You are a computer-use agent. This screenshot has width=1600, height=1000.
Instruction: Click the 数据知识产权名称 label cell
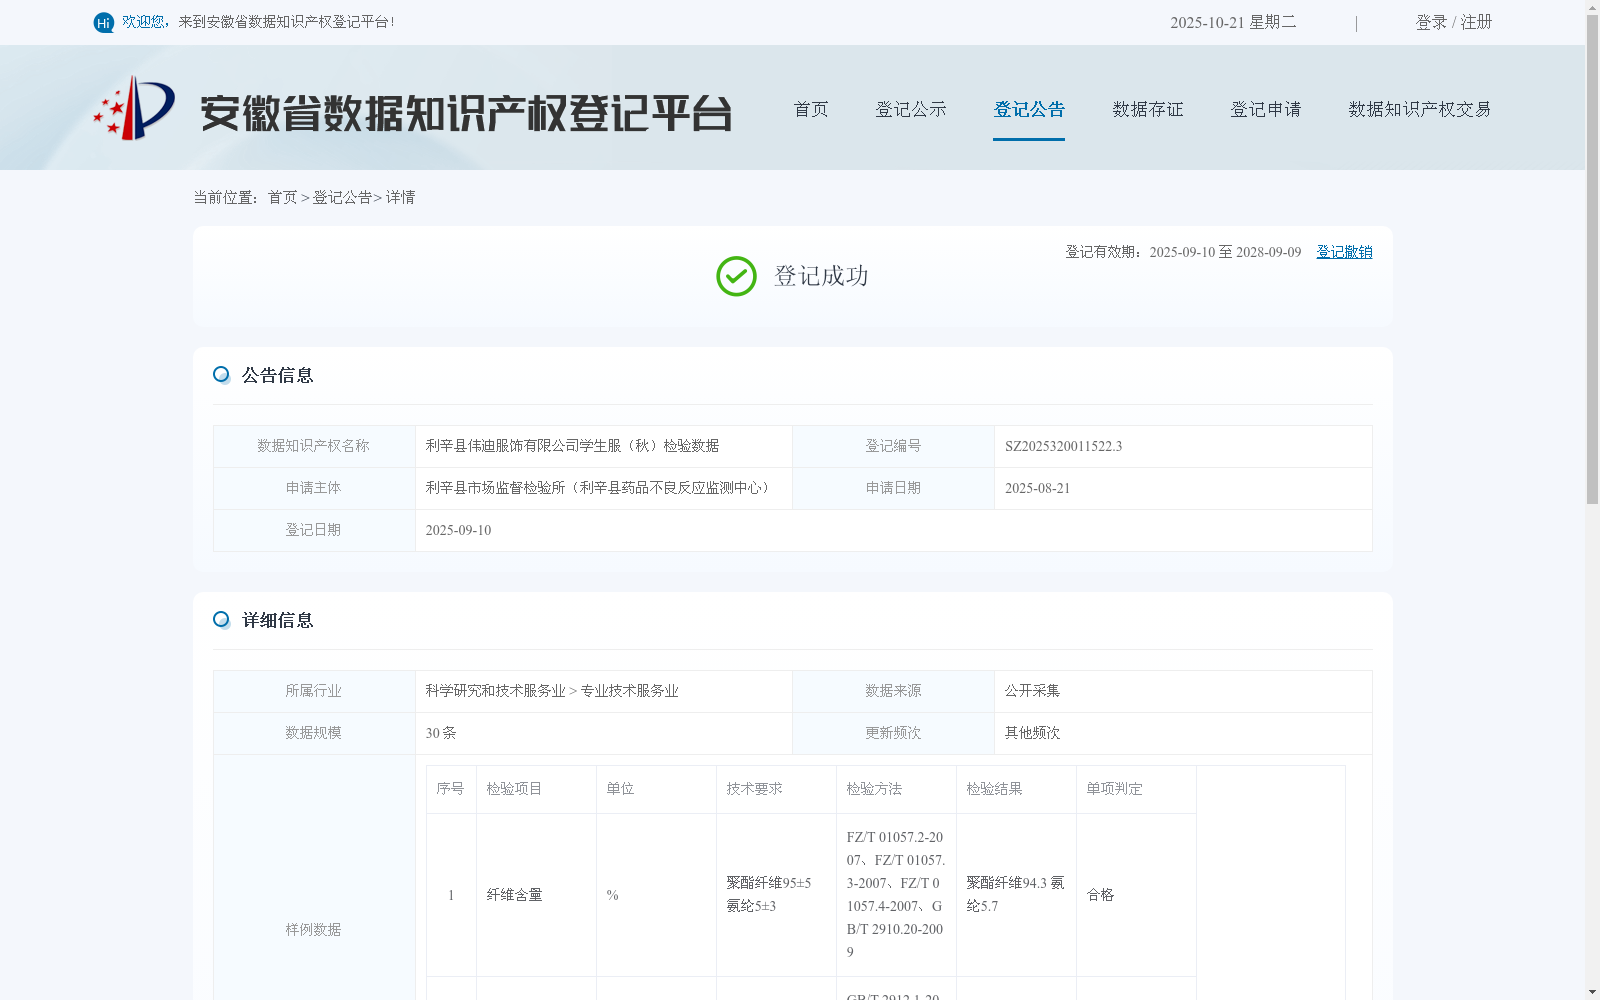314,446
